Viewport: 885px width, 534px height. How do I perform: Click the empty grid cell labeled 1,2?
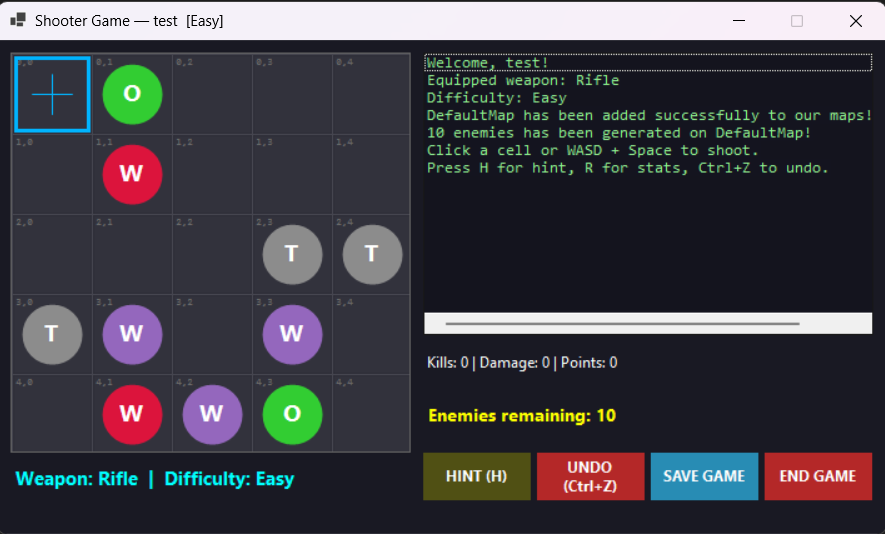pos(212,174)
